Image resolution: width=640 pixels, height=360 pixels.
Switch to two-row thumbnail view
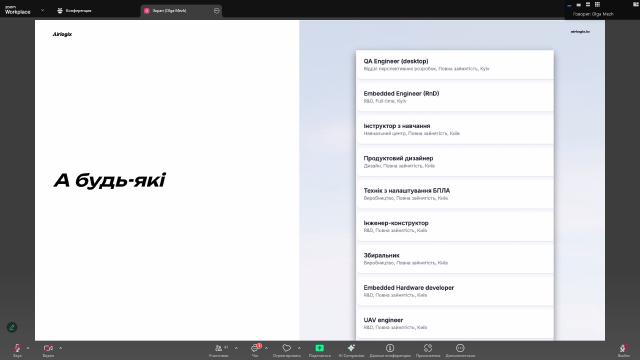(x=588, y=4)
